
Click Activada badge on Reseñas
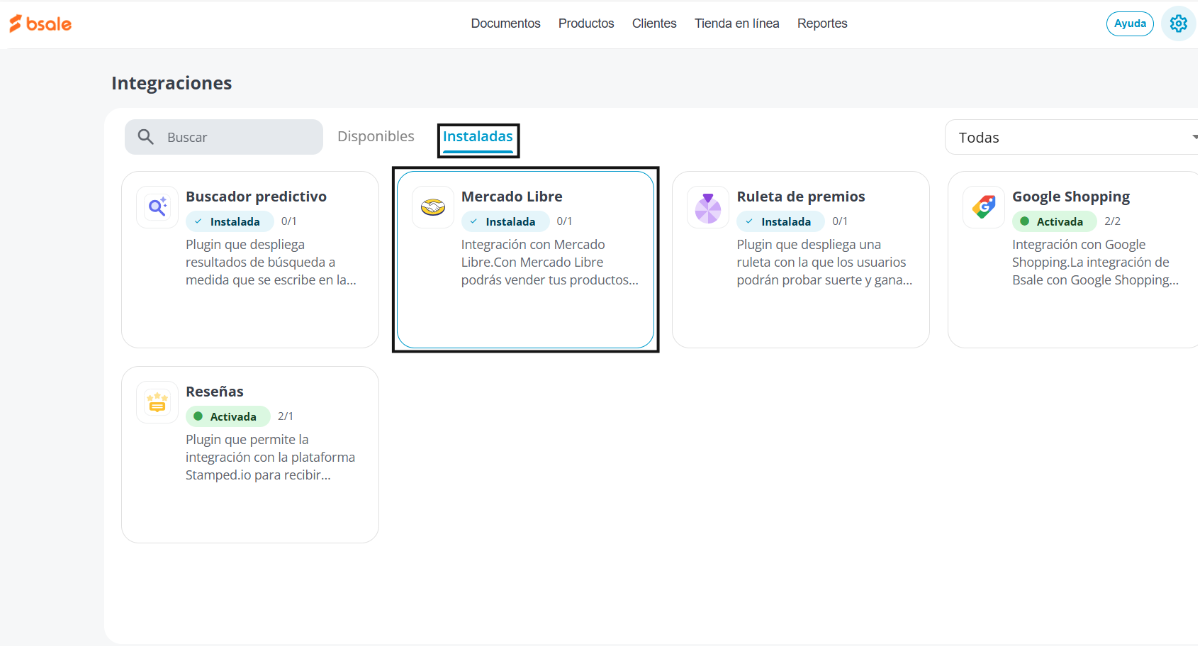[228, 416]
